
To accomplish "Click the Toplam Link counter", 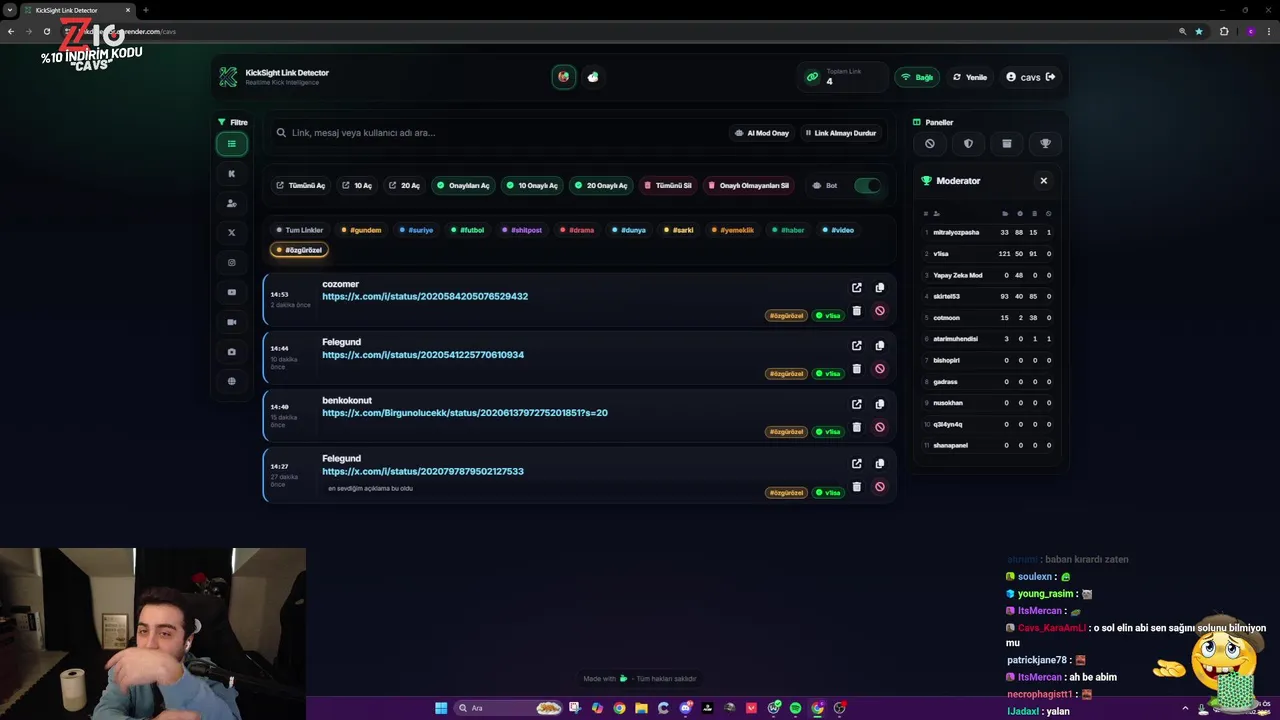I will tap(843, 77).
